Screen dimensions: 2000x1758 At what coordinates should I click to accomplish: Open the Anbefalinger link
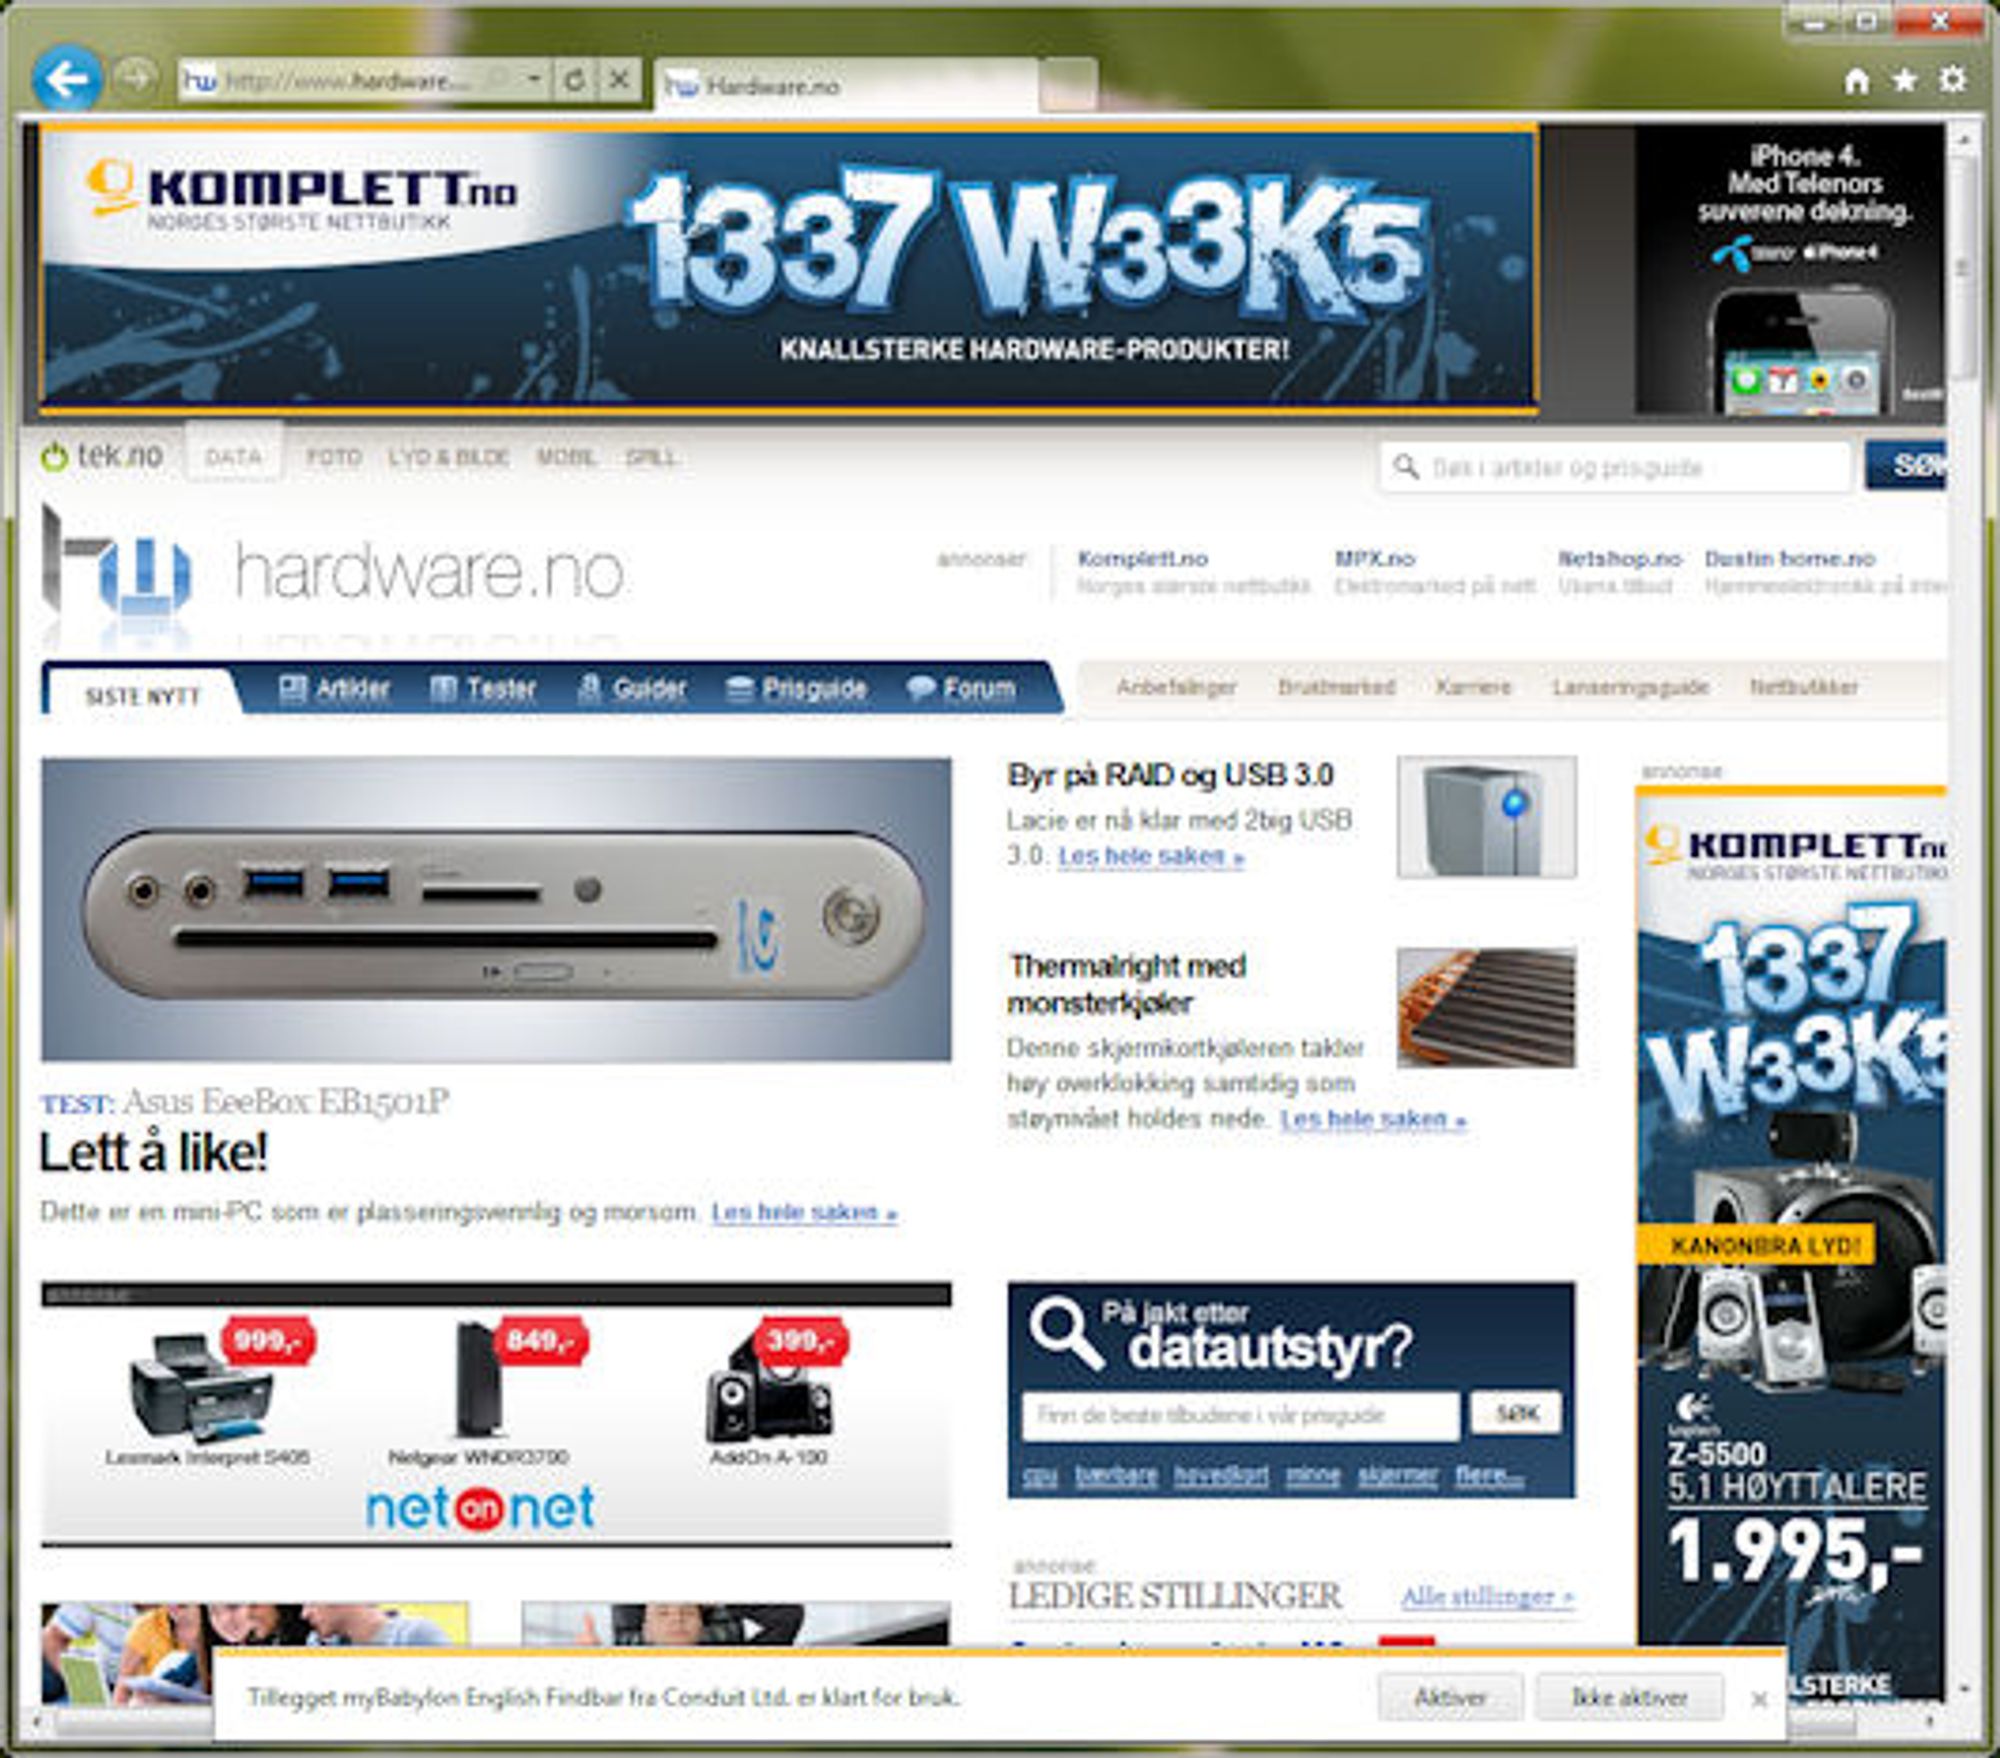1176,687
